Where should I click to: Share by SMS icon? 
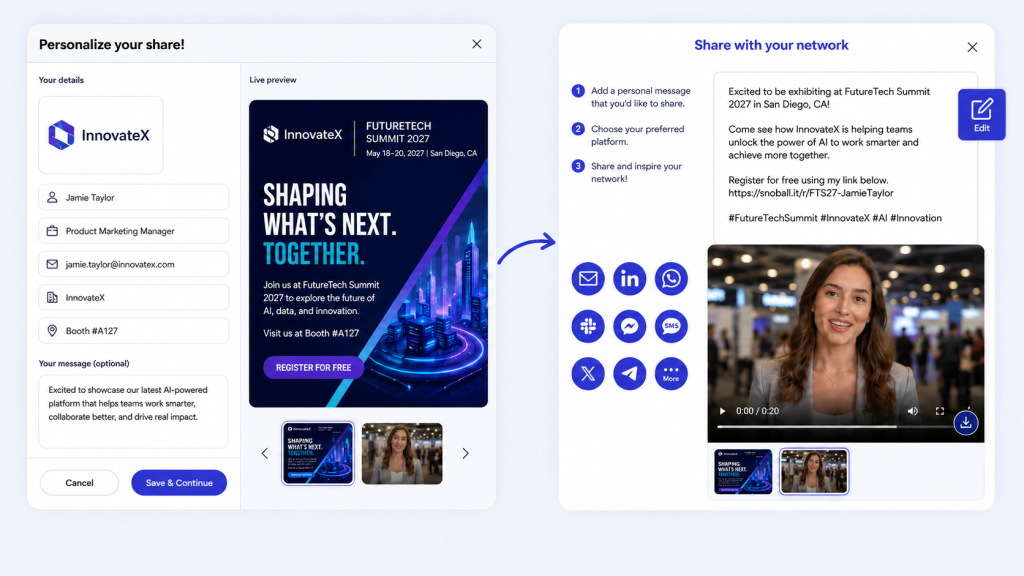pos(671,326)
